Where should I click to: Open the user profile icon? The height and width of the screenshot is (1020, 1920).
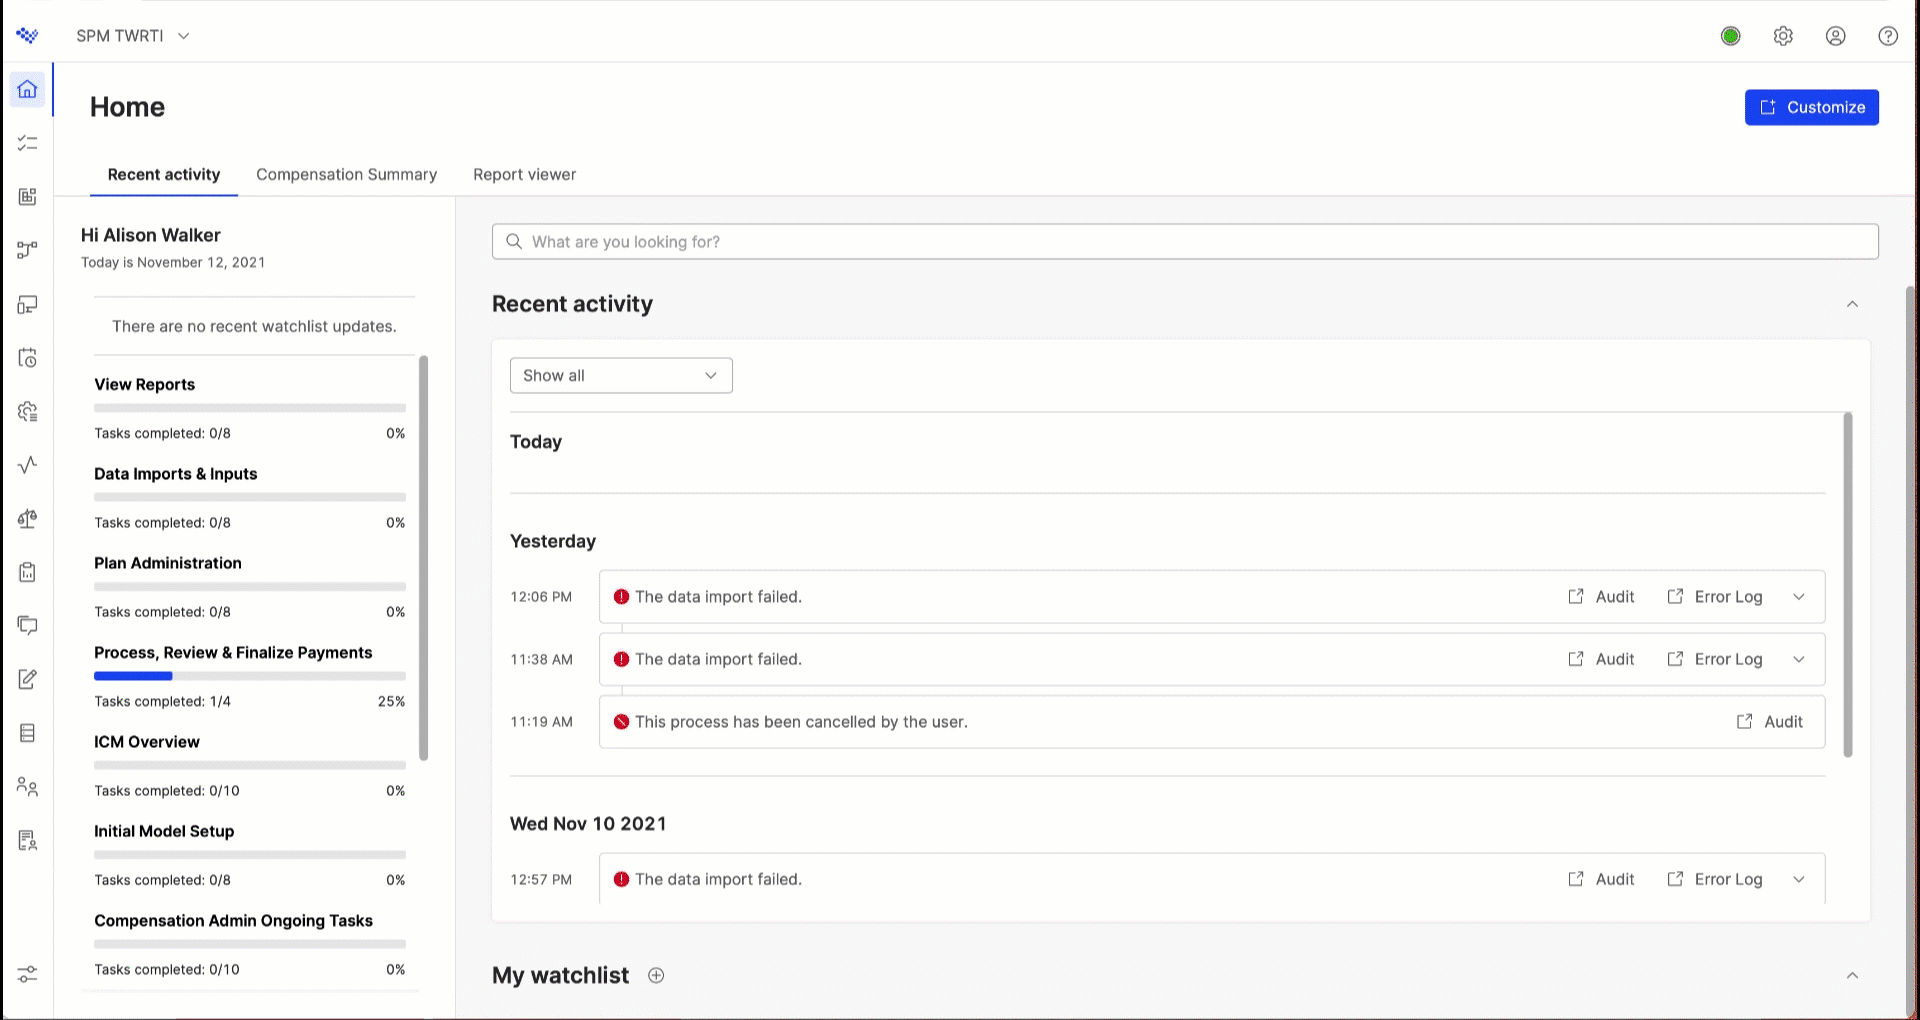(x=1835, y=36)
